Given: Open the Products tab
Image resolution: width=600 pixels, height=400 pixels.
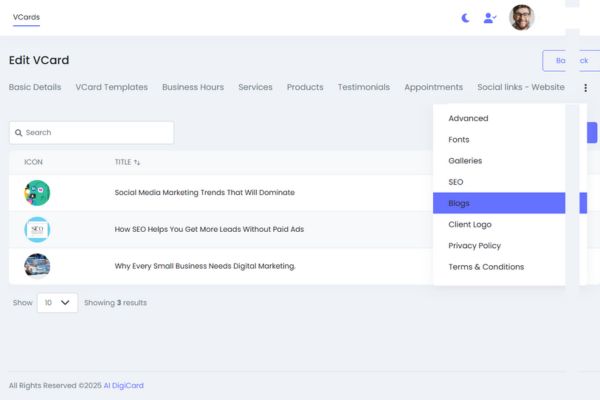Looking at the screenshot, I should (x=305, y=87).
